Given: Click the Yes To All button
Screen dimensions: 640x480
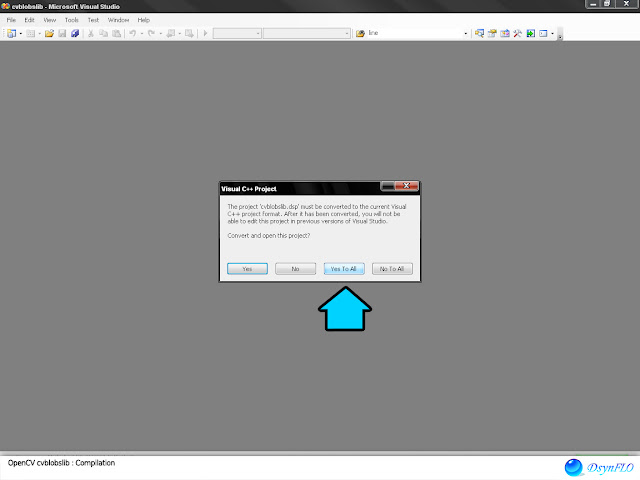Looking at the screenshot, I should pyautogui.click(x=344, y=269).
